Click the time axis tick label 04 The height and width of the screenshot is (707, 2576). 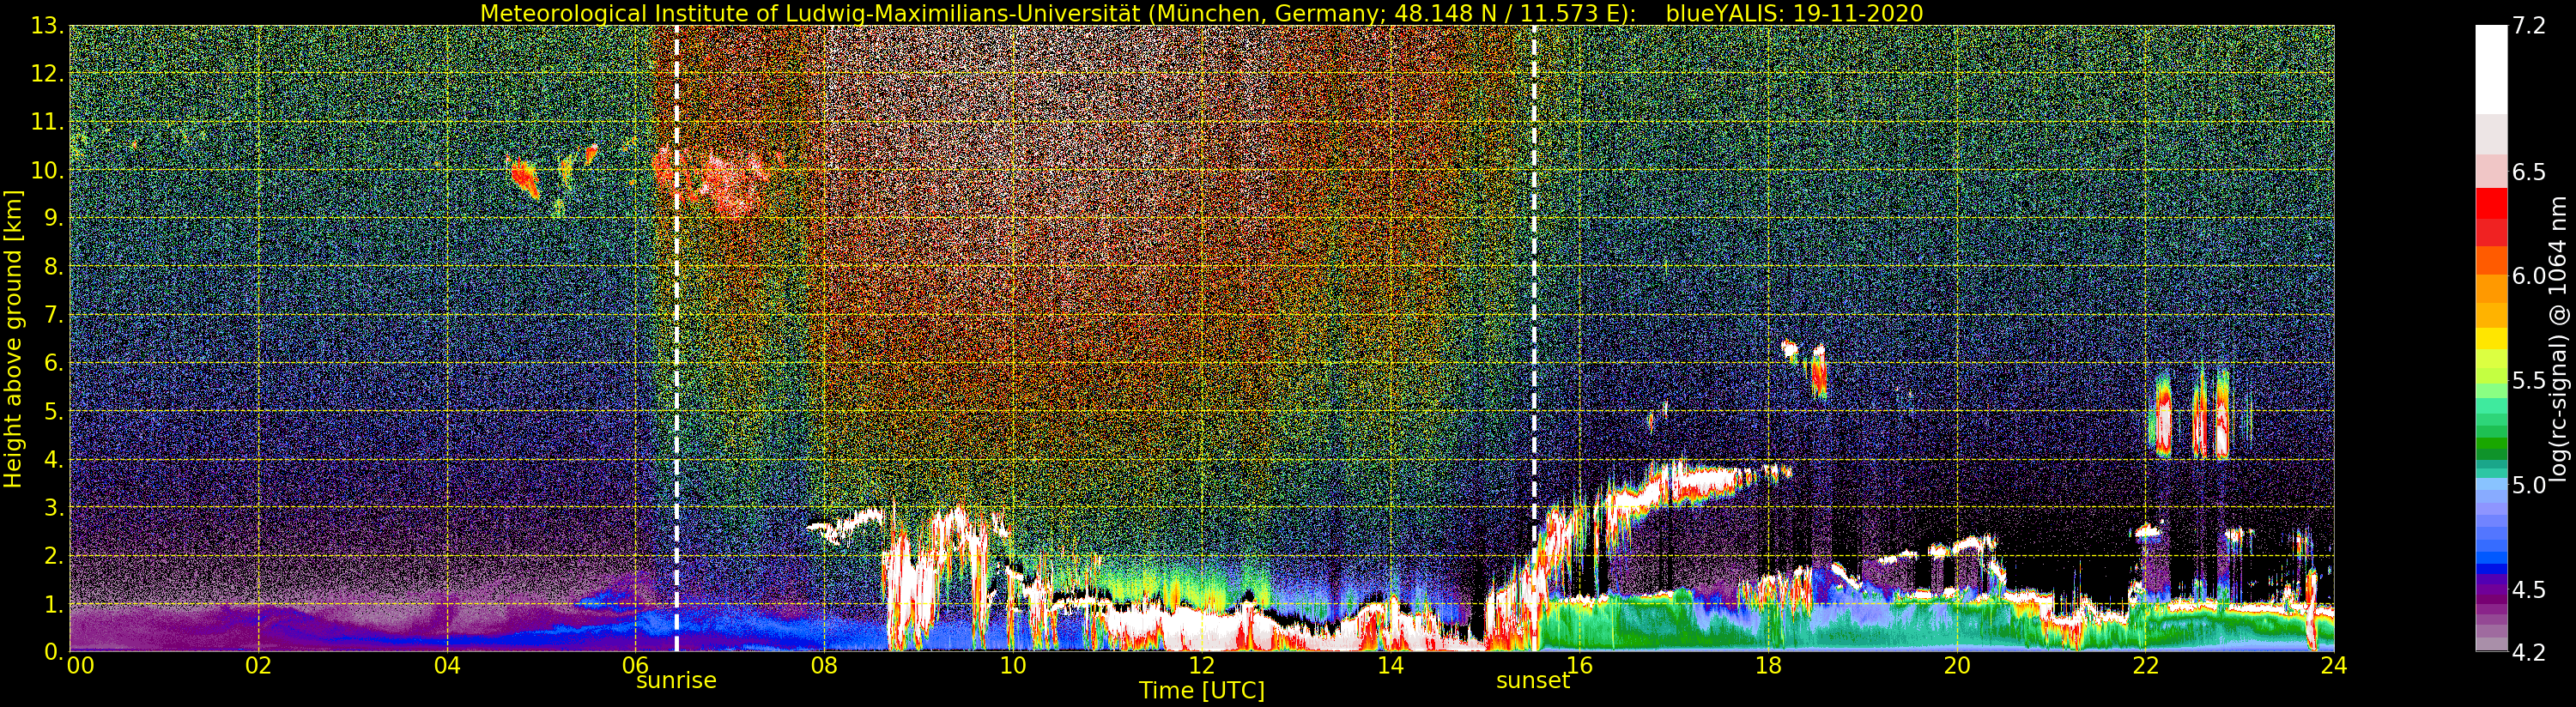pyautogui.click(x=447, y=666)
